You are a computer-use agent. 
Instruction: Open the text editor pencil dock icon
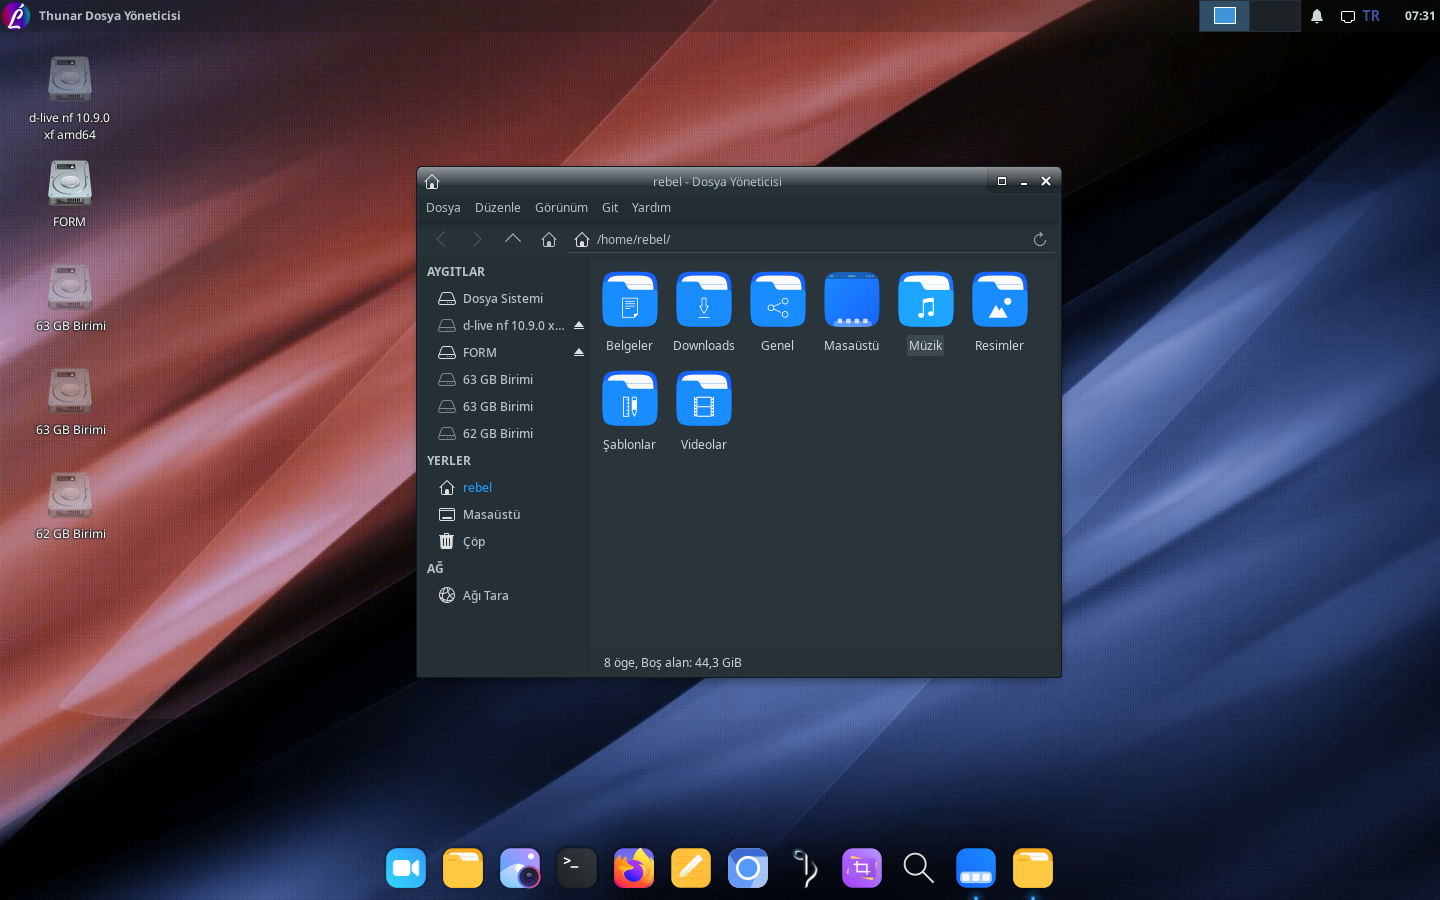point(691,868)
